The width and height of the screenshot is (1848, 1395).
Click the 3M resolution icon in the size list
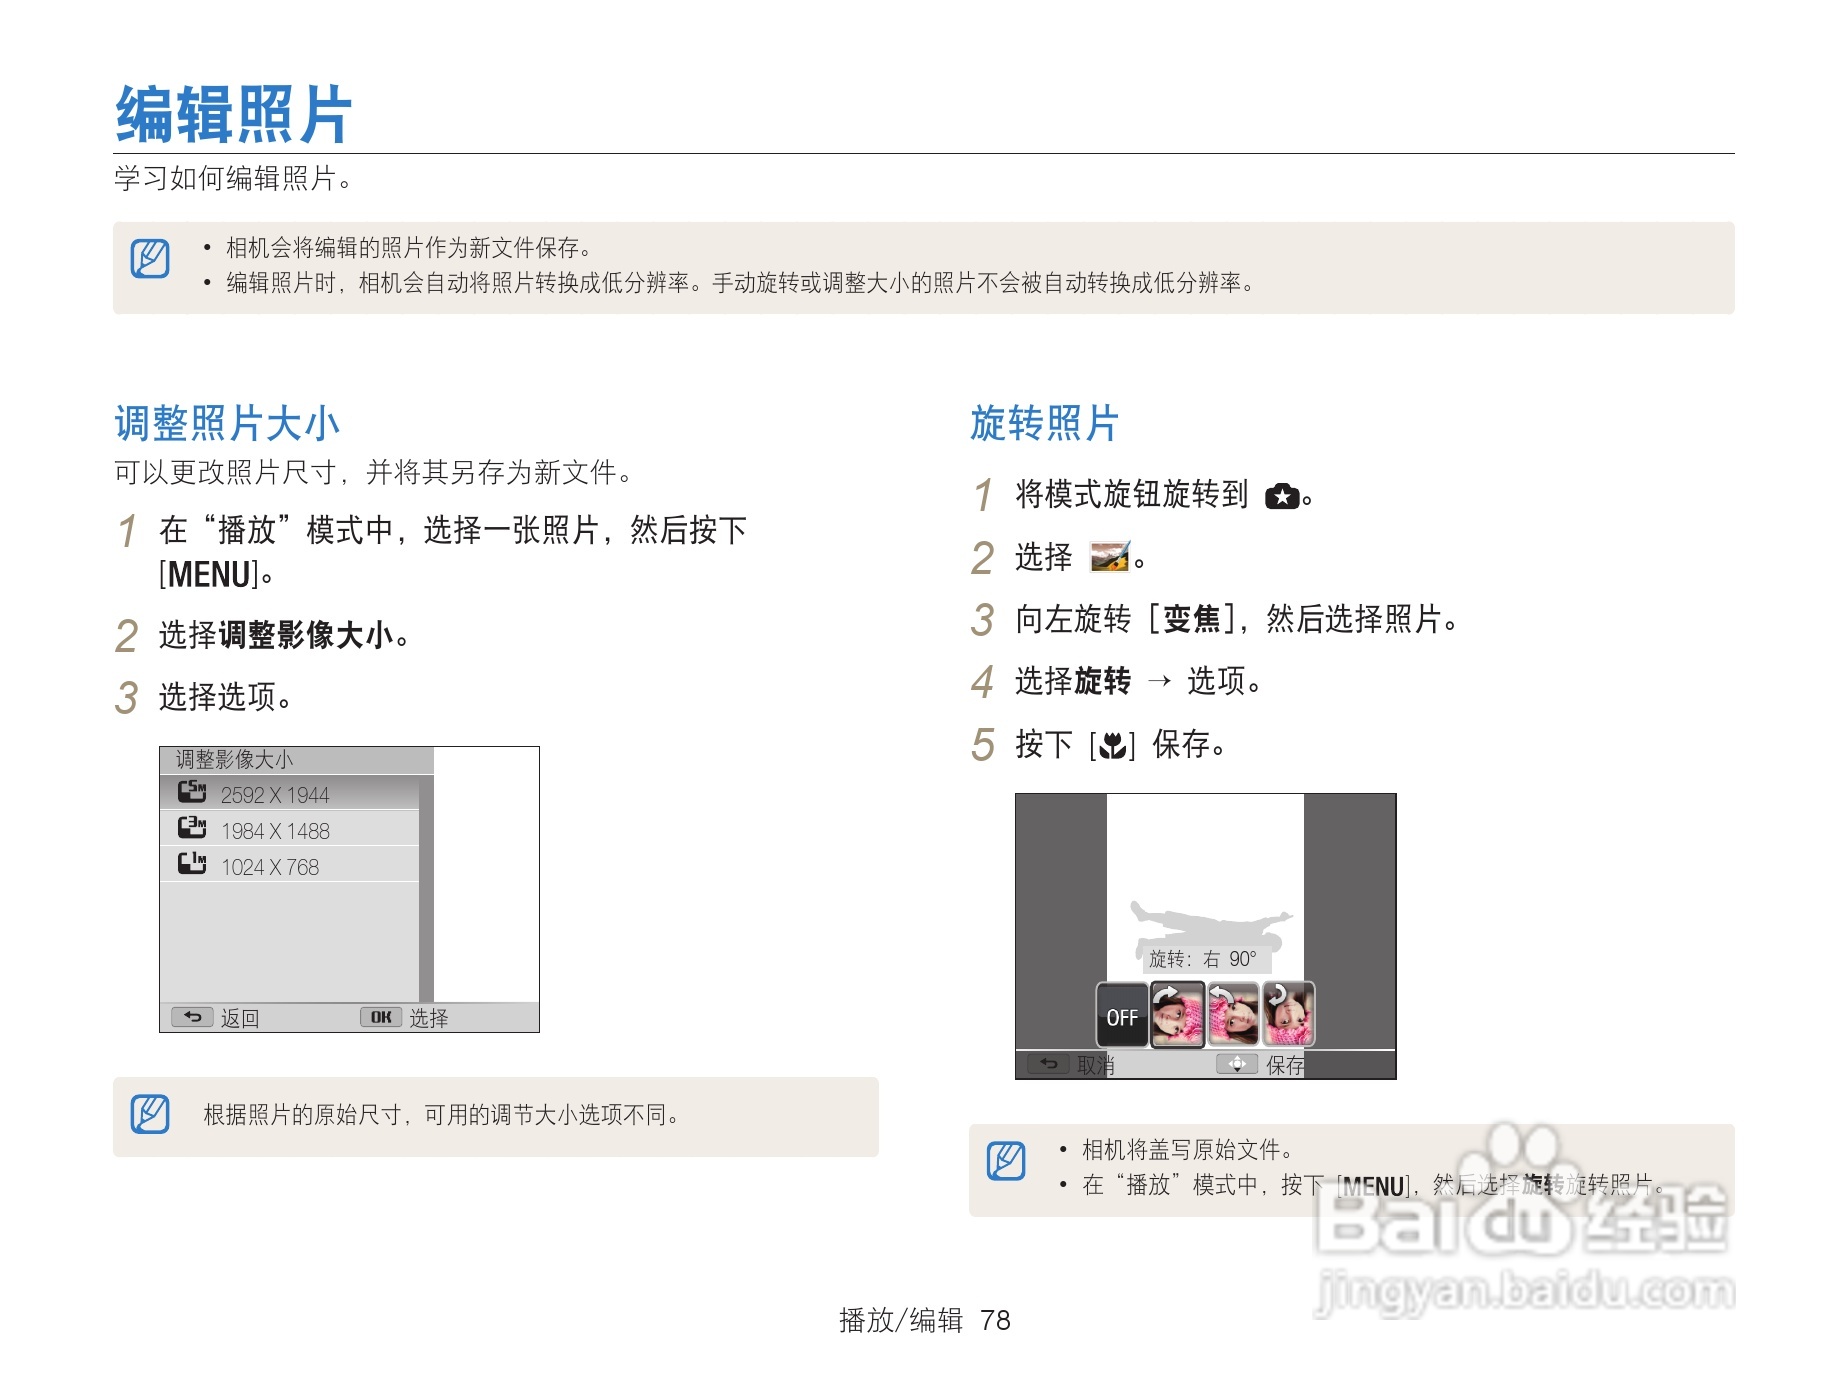192,829
